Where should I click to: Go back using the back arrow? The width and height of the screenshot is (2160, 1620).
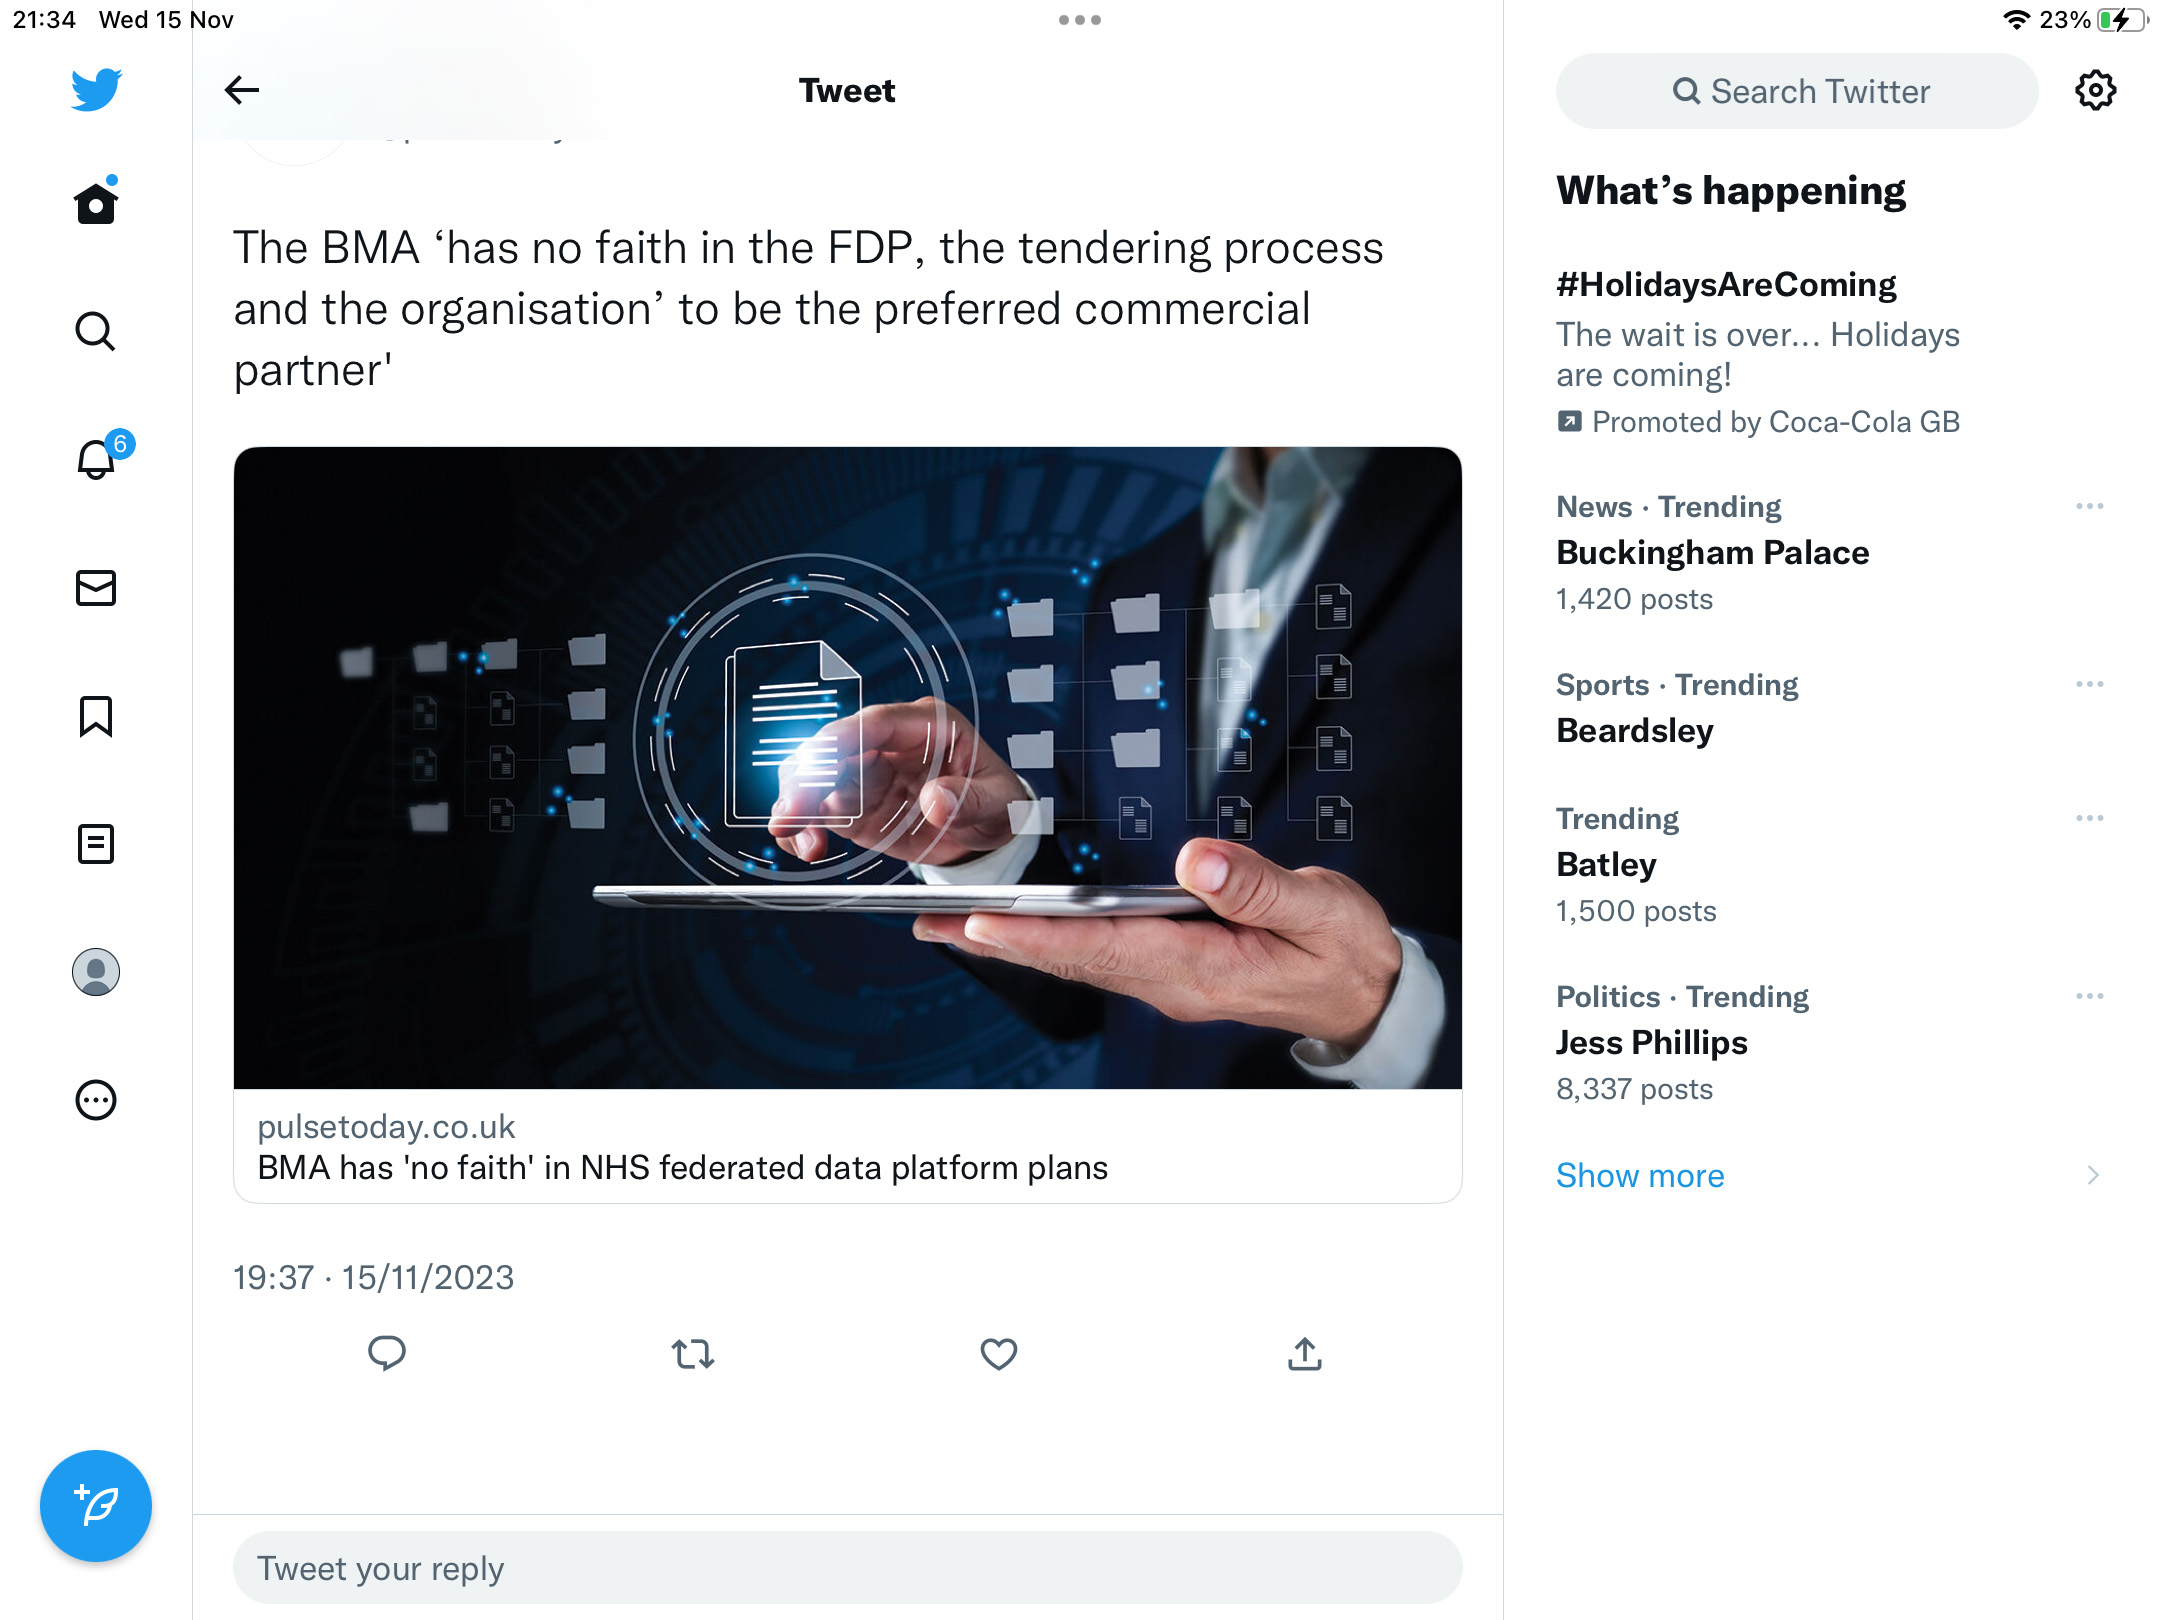tap(242, 90)
